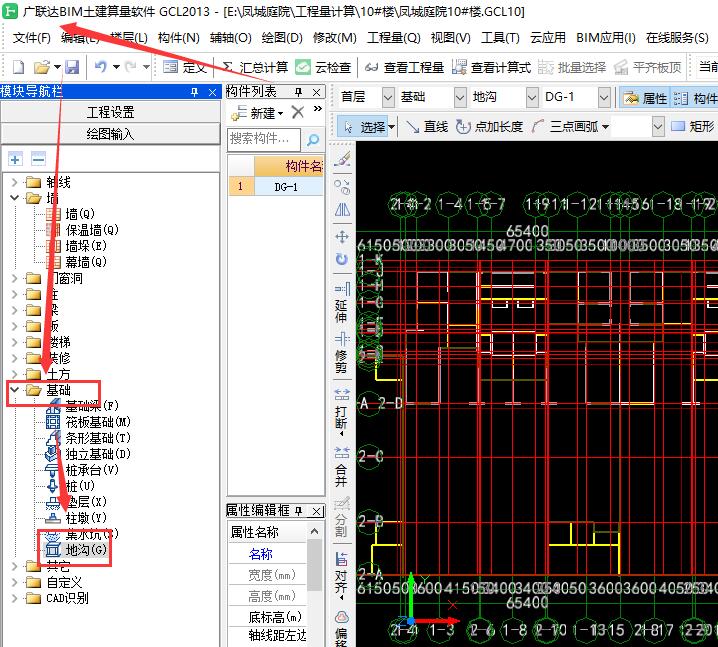Click the 合并 merge tool
Image resolution: width=718 pixels, height=647 pixels.
click(342, 467)
